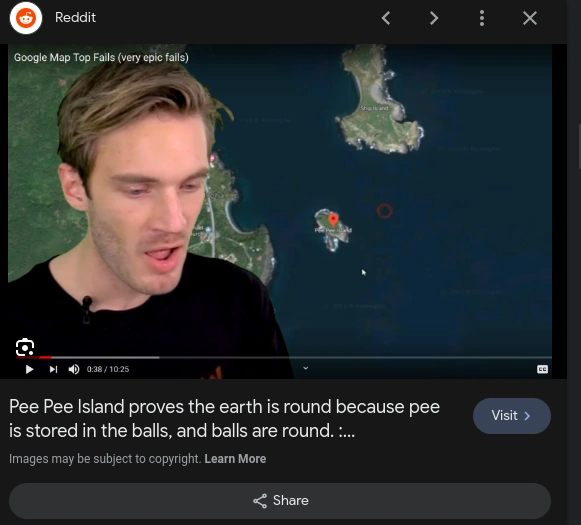Skip to the next video
581x525 pixels.
click(53, 369)
